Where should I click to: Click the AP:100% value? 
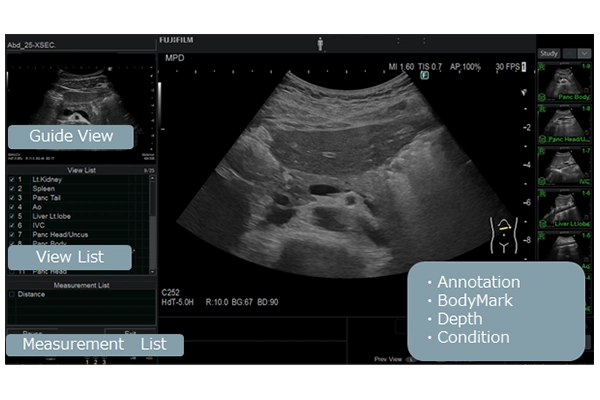tap(465, 67)
